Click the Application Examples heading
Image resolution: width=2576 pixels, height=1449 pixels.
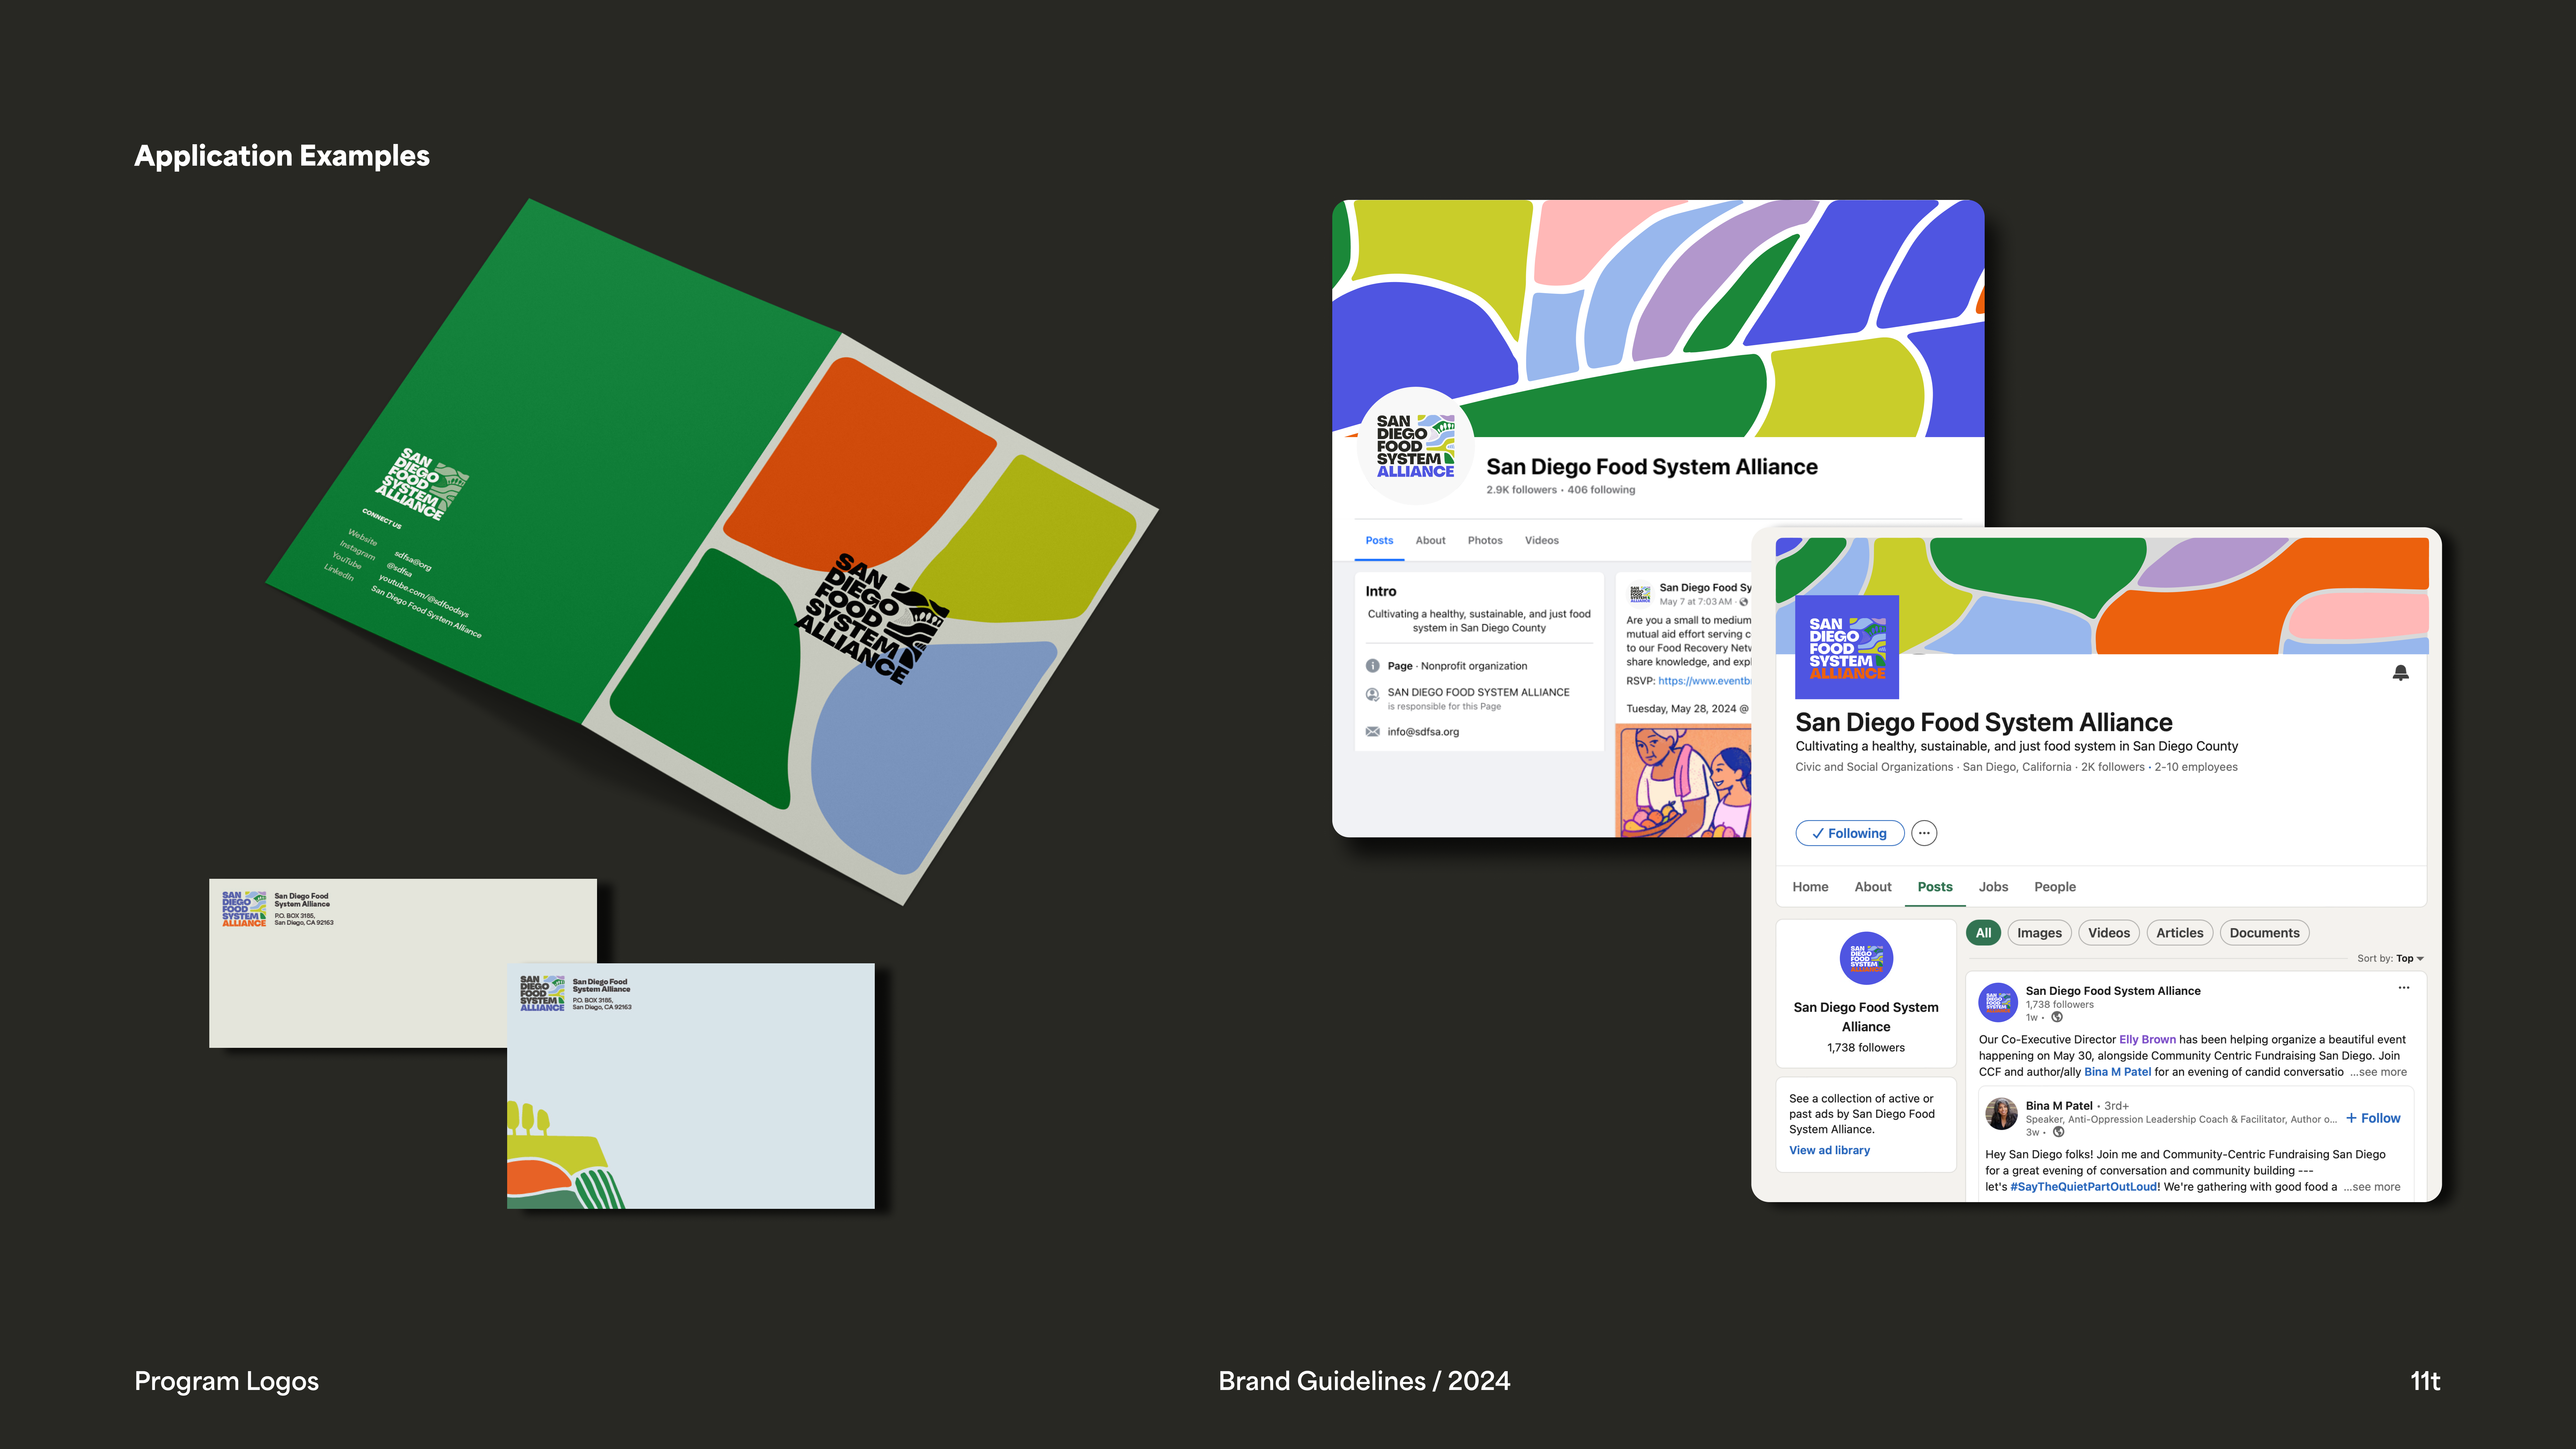(x=282, y=156)
